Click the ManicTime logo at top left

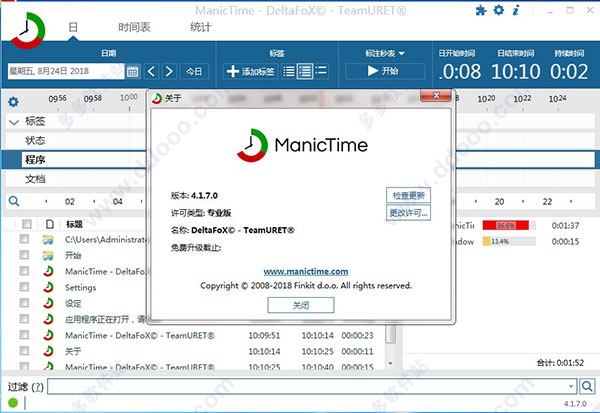[x=28, y=30]
